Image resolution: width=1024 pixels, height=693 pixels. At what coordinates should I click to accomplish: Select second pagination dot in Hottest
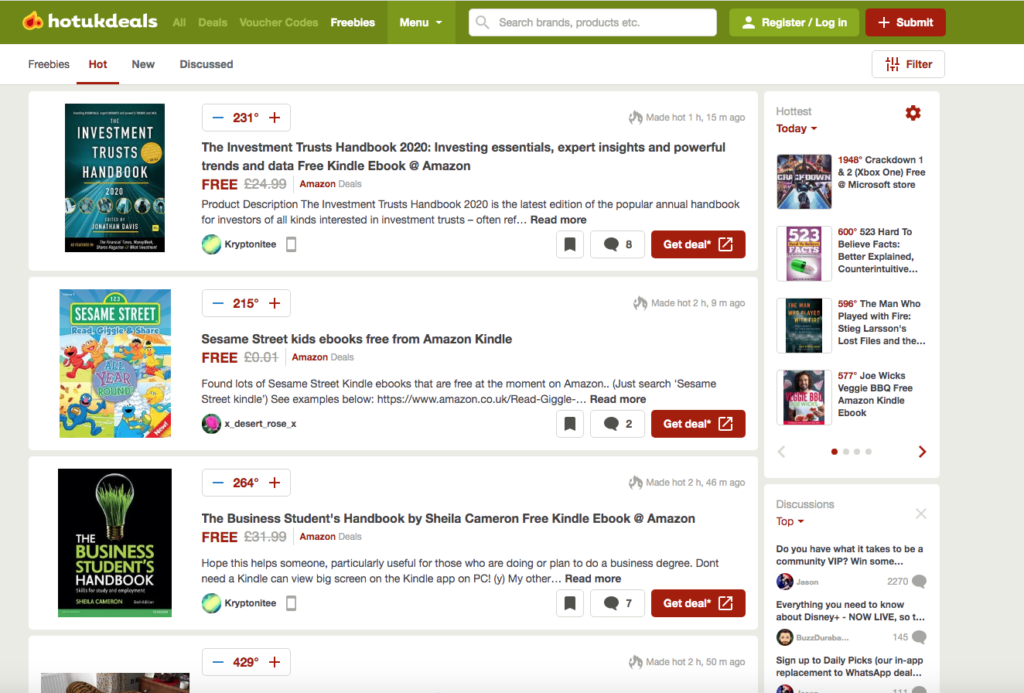point(846,452)
